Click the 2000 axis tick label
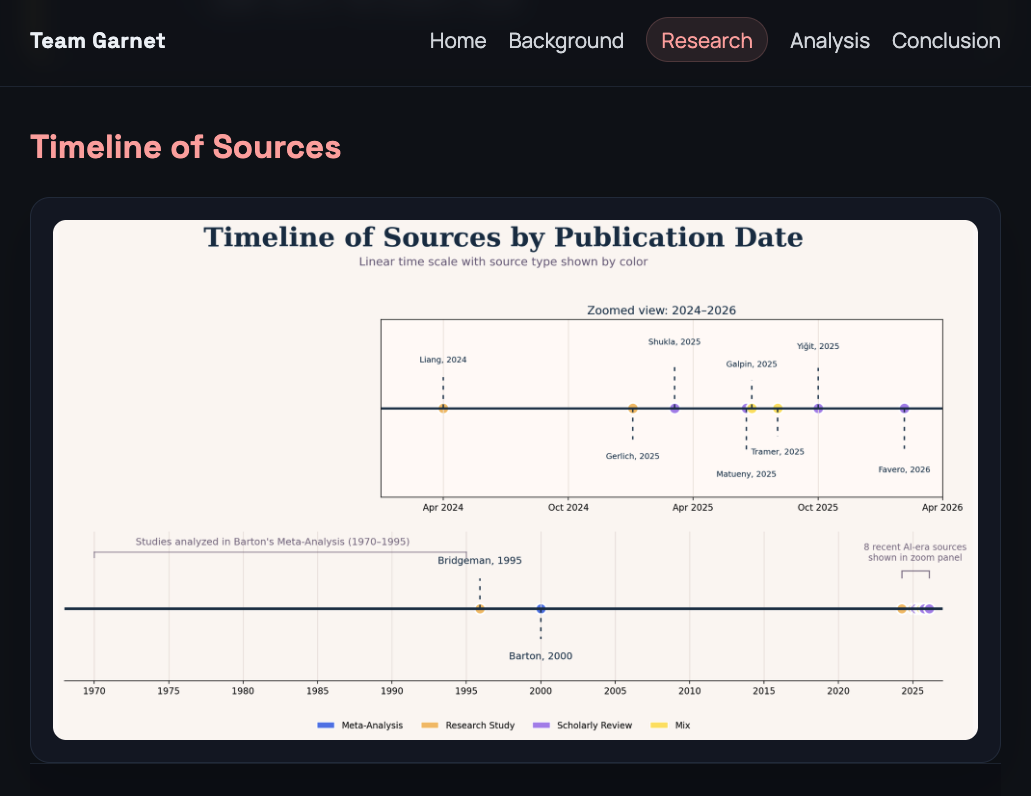This screenshot has width=1031, height=796. coord(540,691)
